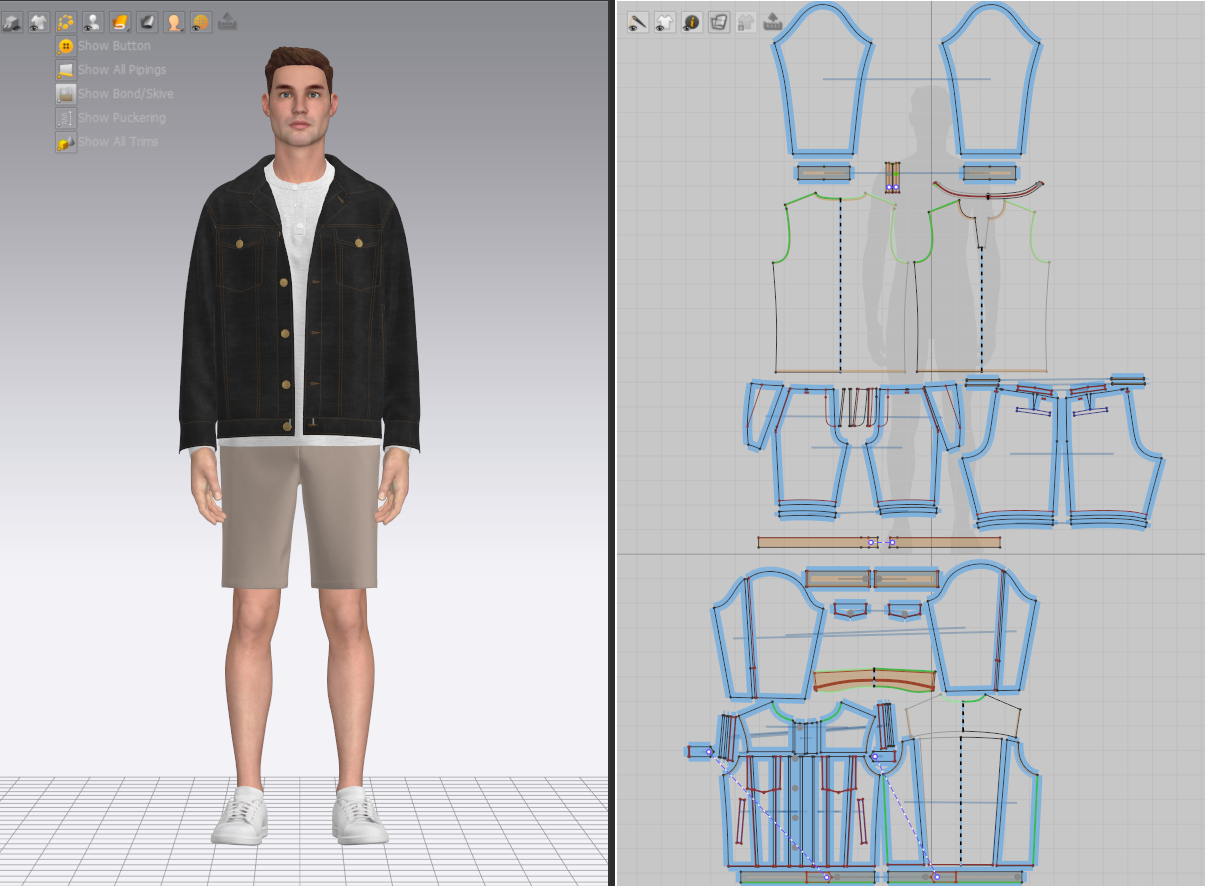Click the avatar's right white sneaker
Viewport: 1205px width, 886px height.
240,815
